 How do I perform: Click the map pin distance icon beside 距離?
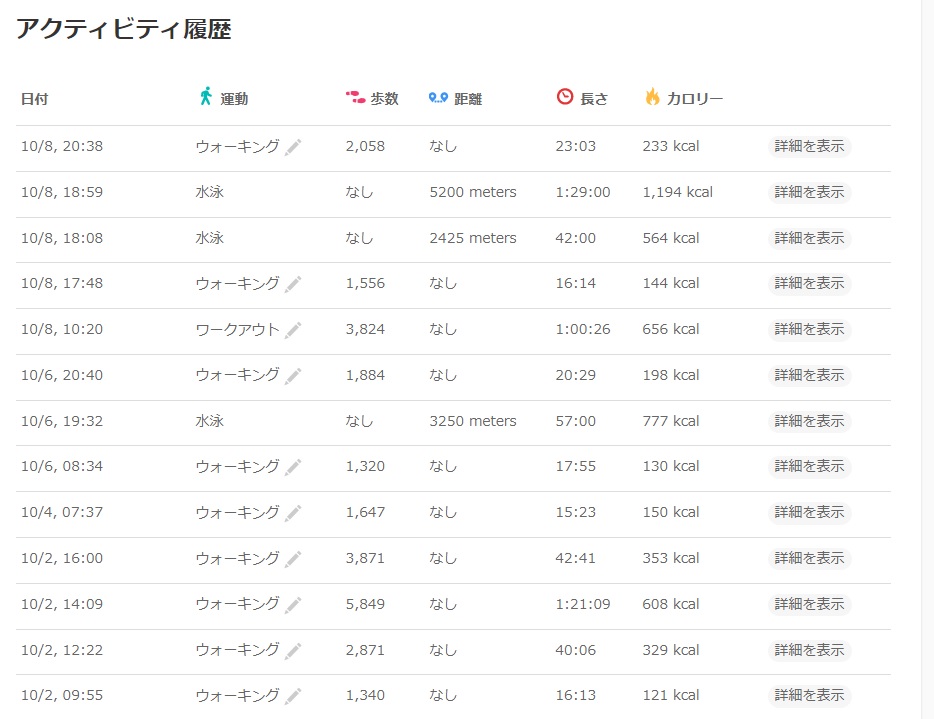[x=438, y=98]
